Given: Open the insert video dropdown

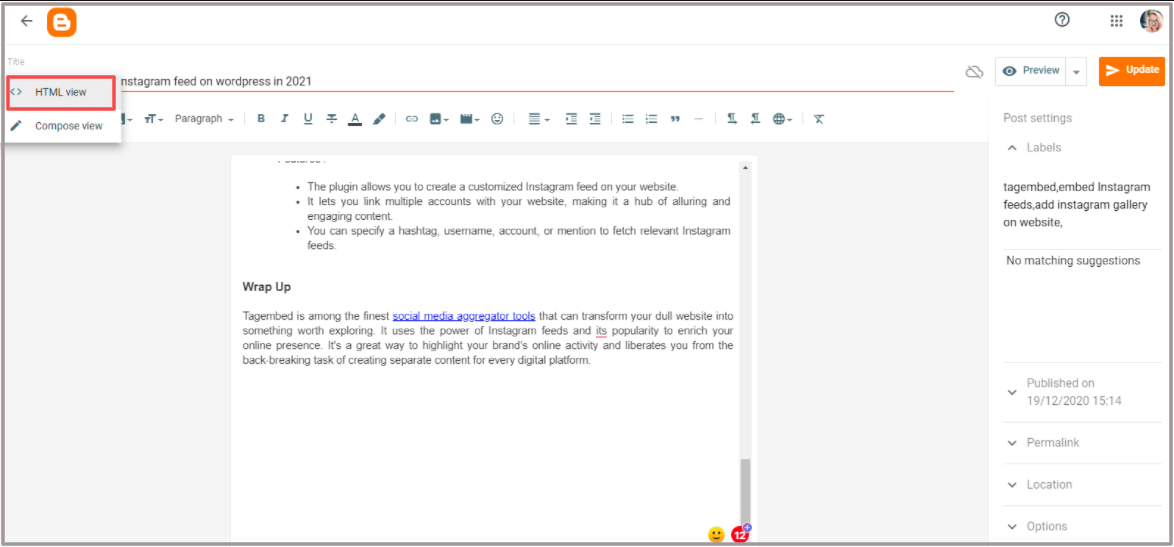Looking at the screenshot, I should pyautogui.click(x=469, y=118).
